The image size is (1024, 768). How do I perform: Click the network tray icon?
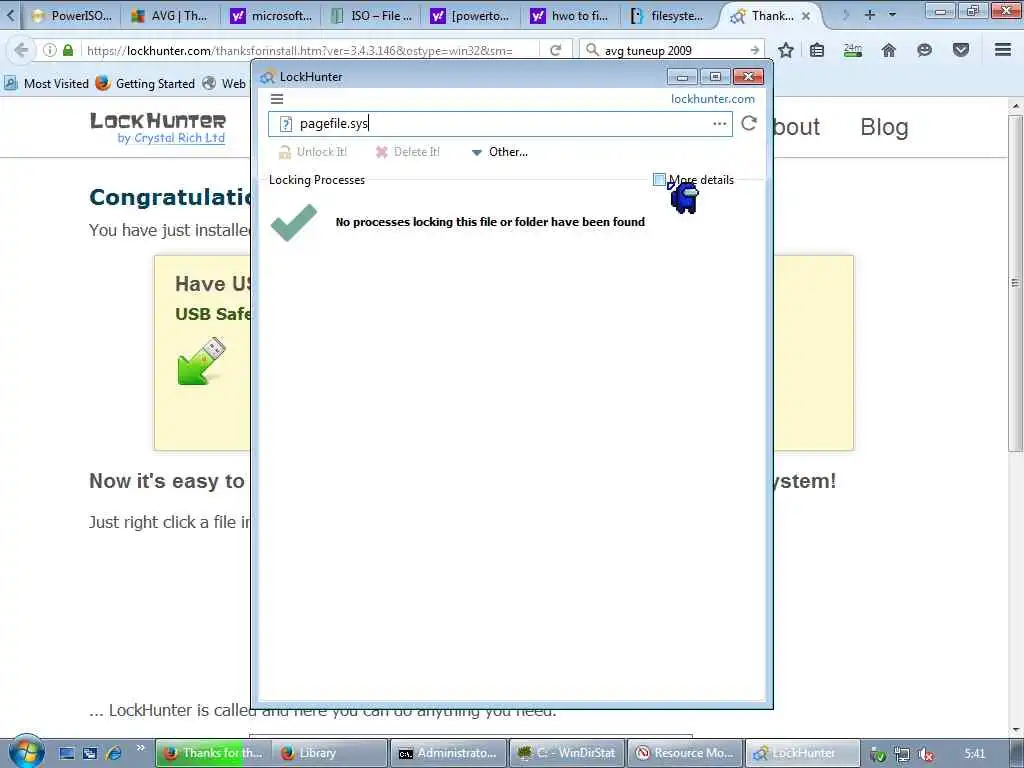902,754
